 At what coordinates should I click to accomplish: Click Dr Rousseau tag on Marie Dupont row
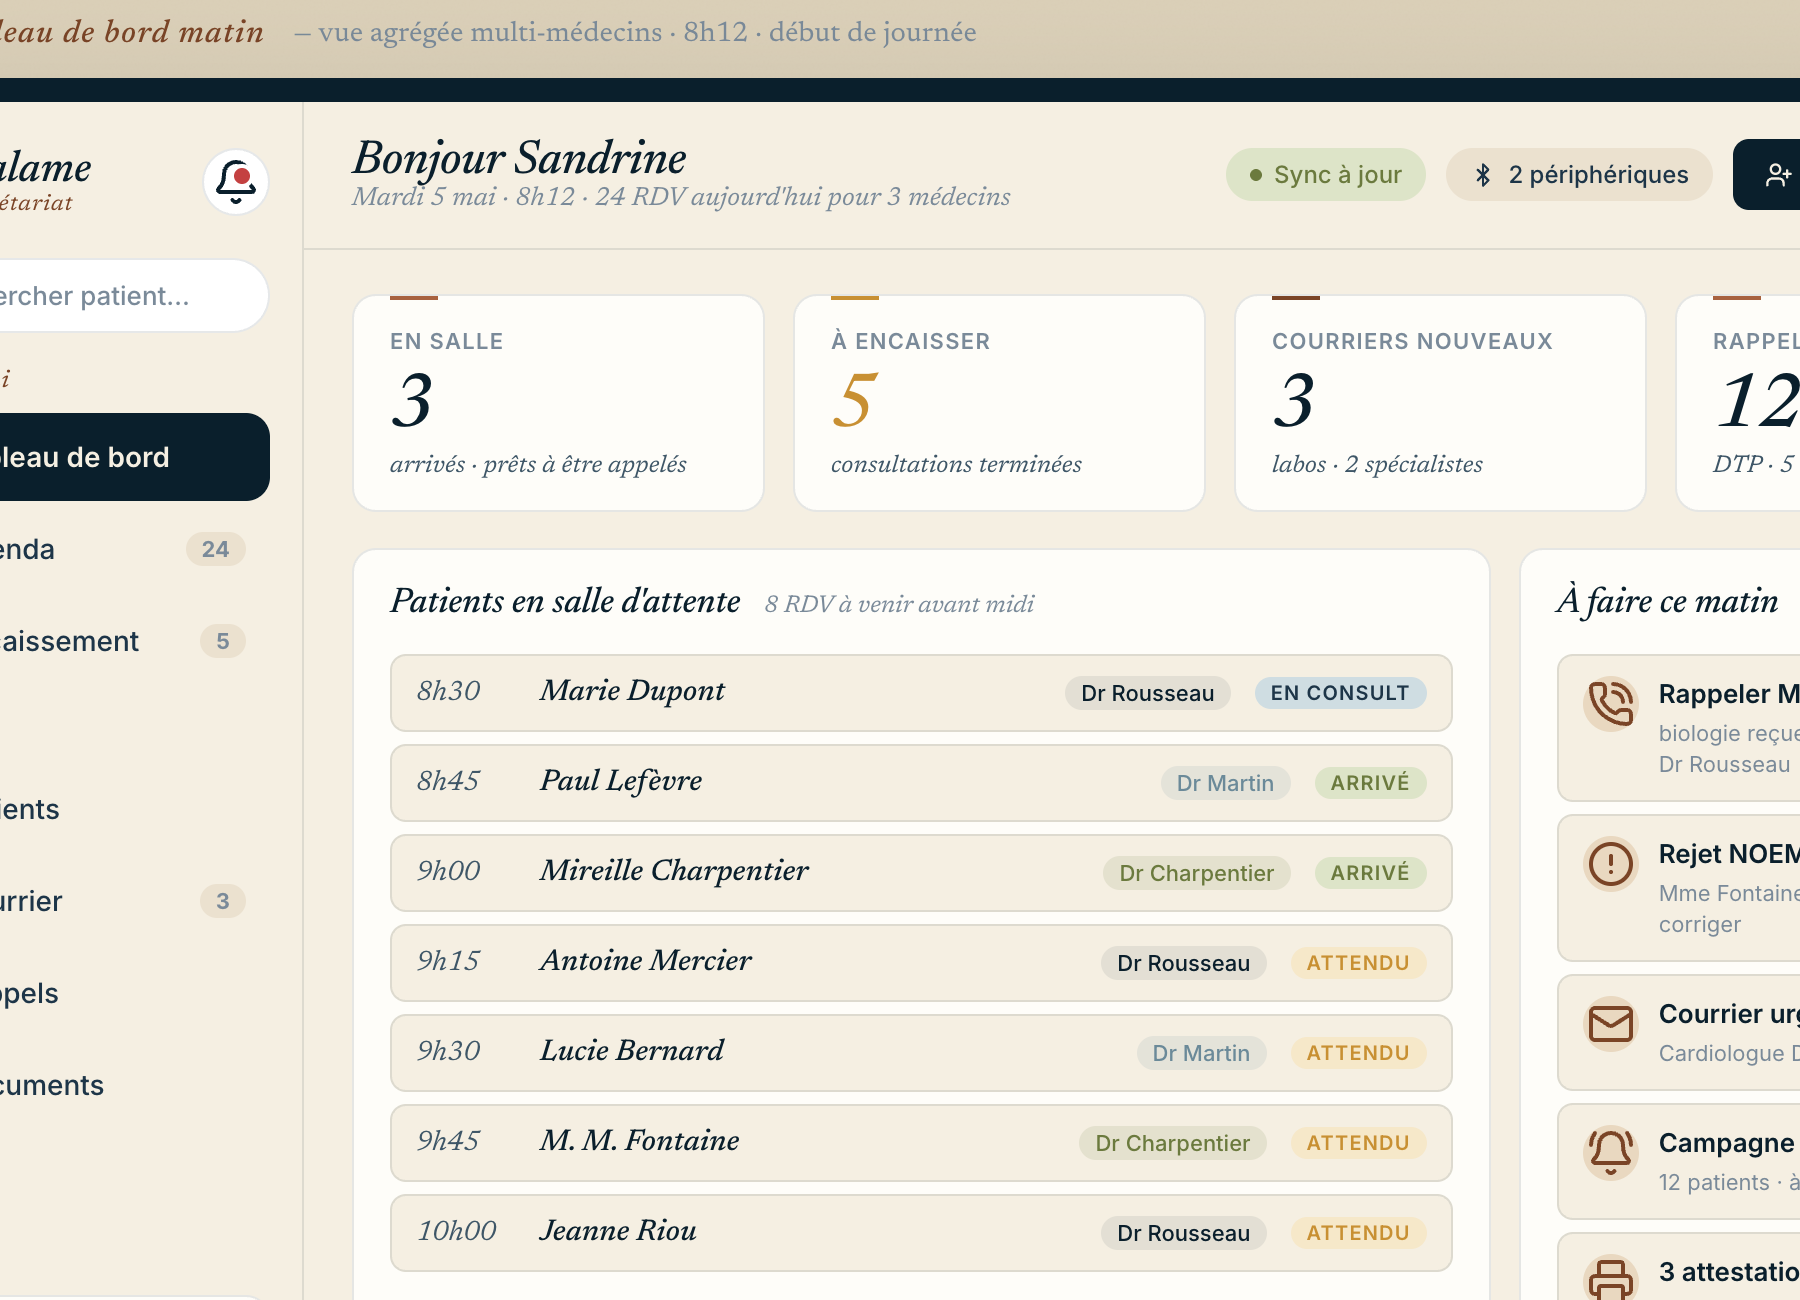[1147, 693]
